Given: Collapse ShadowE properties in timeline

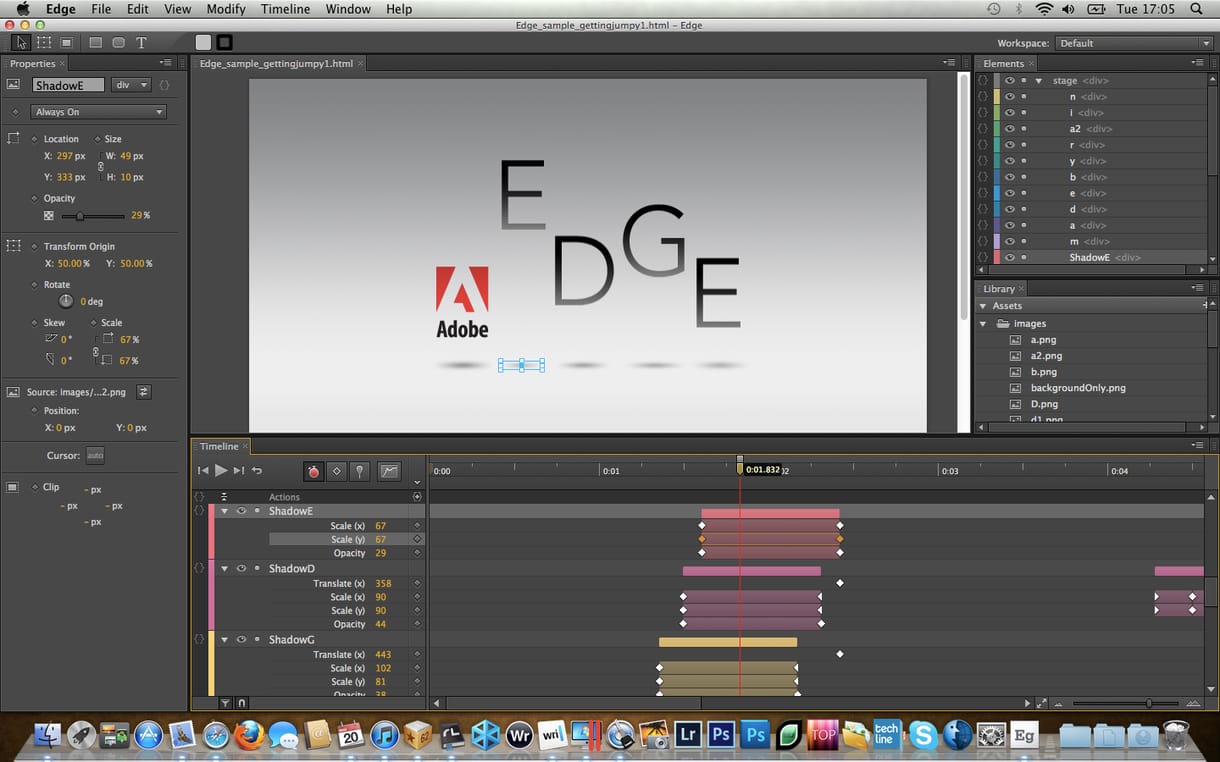Looking at the screenshot, I should pos(224,511).
